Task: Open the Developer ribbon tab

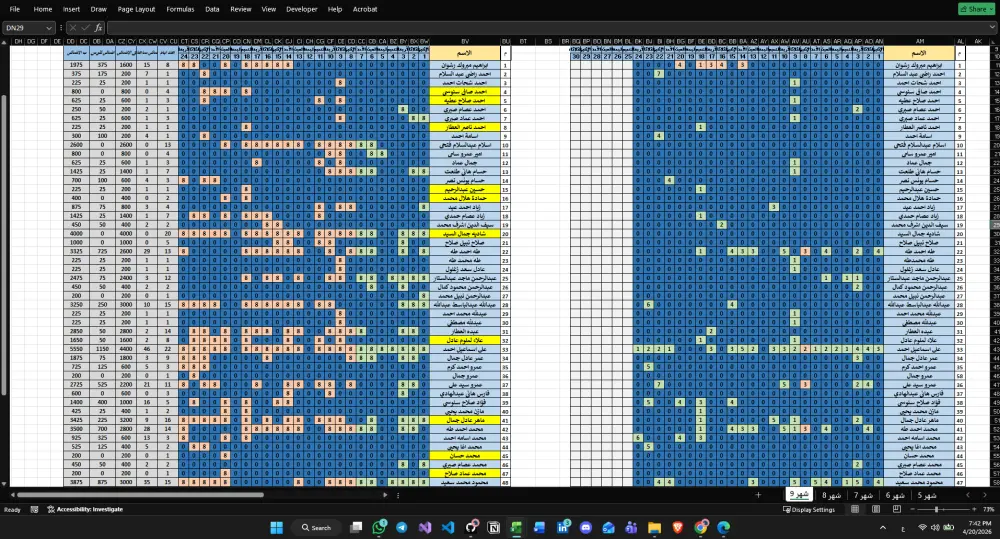Action: pyautogui.click(x=302, y=9)
